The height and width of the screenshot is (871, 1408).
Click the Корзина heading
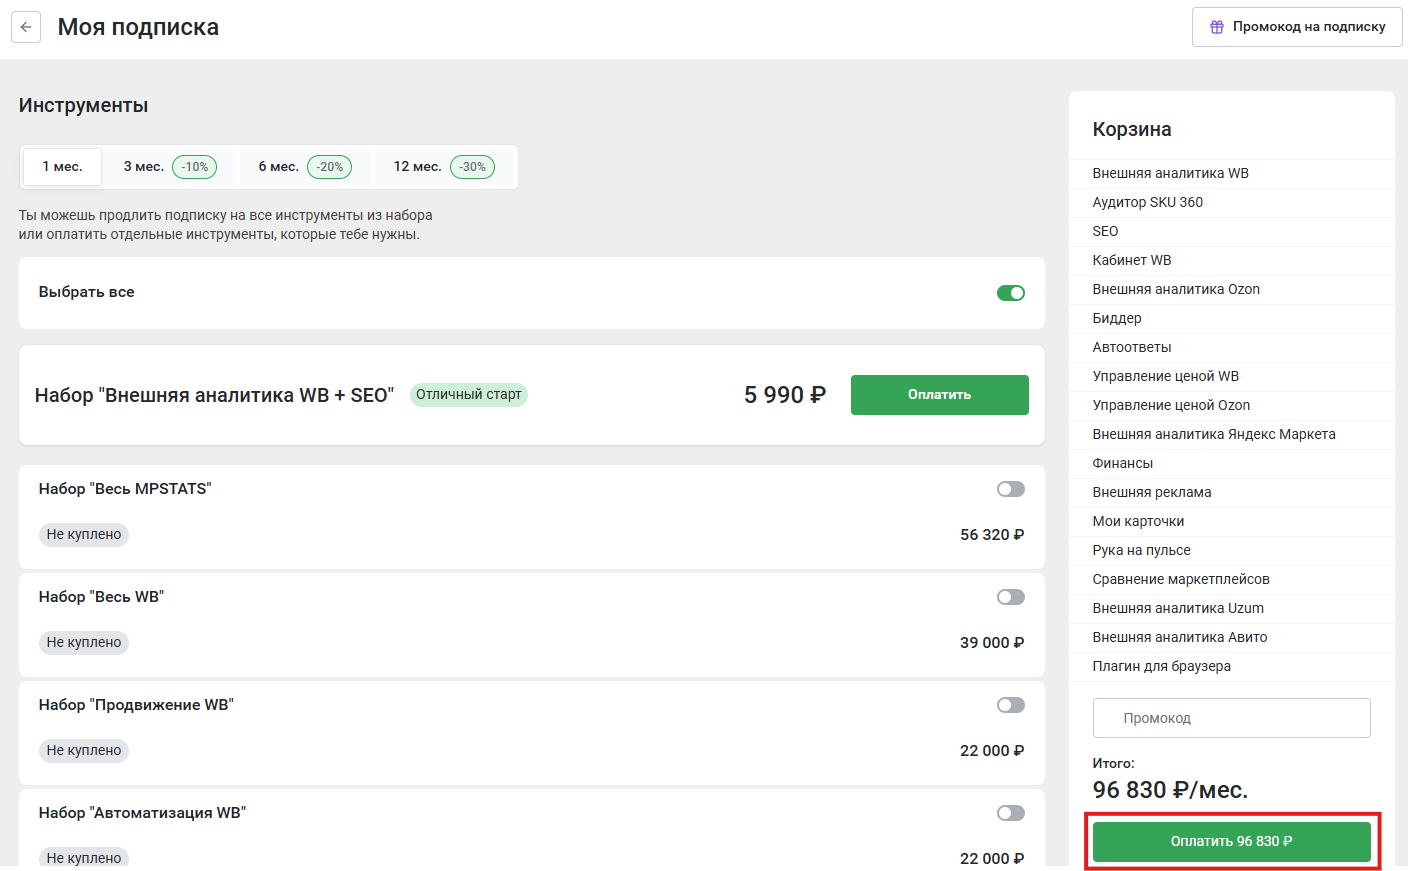(1132, 130)
